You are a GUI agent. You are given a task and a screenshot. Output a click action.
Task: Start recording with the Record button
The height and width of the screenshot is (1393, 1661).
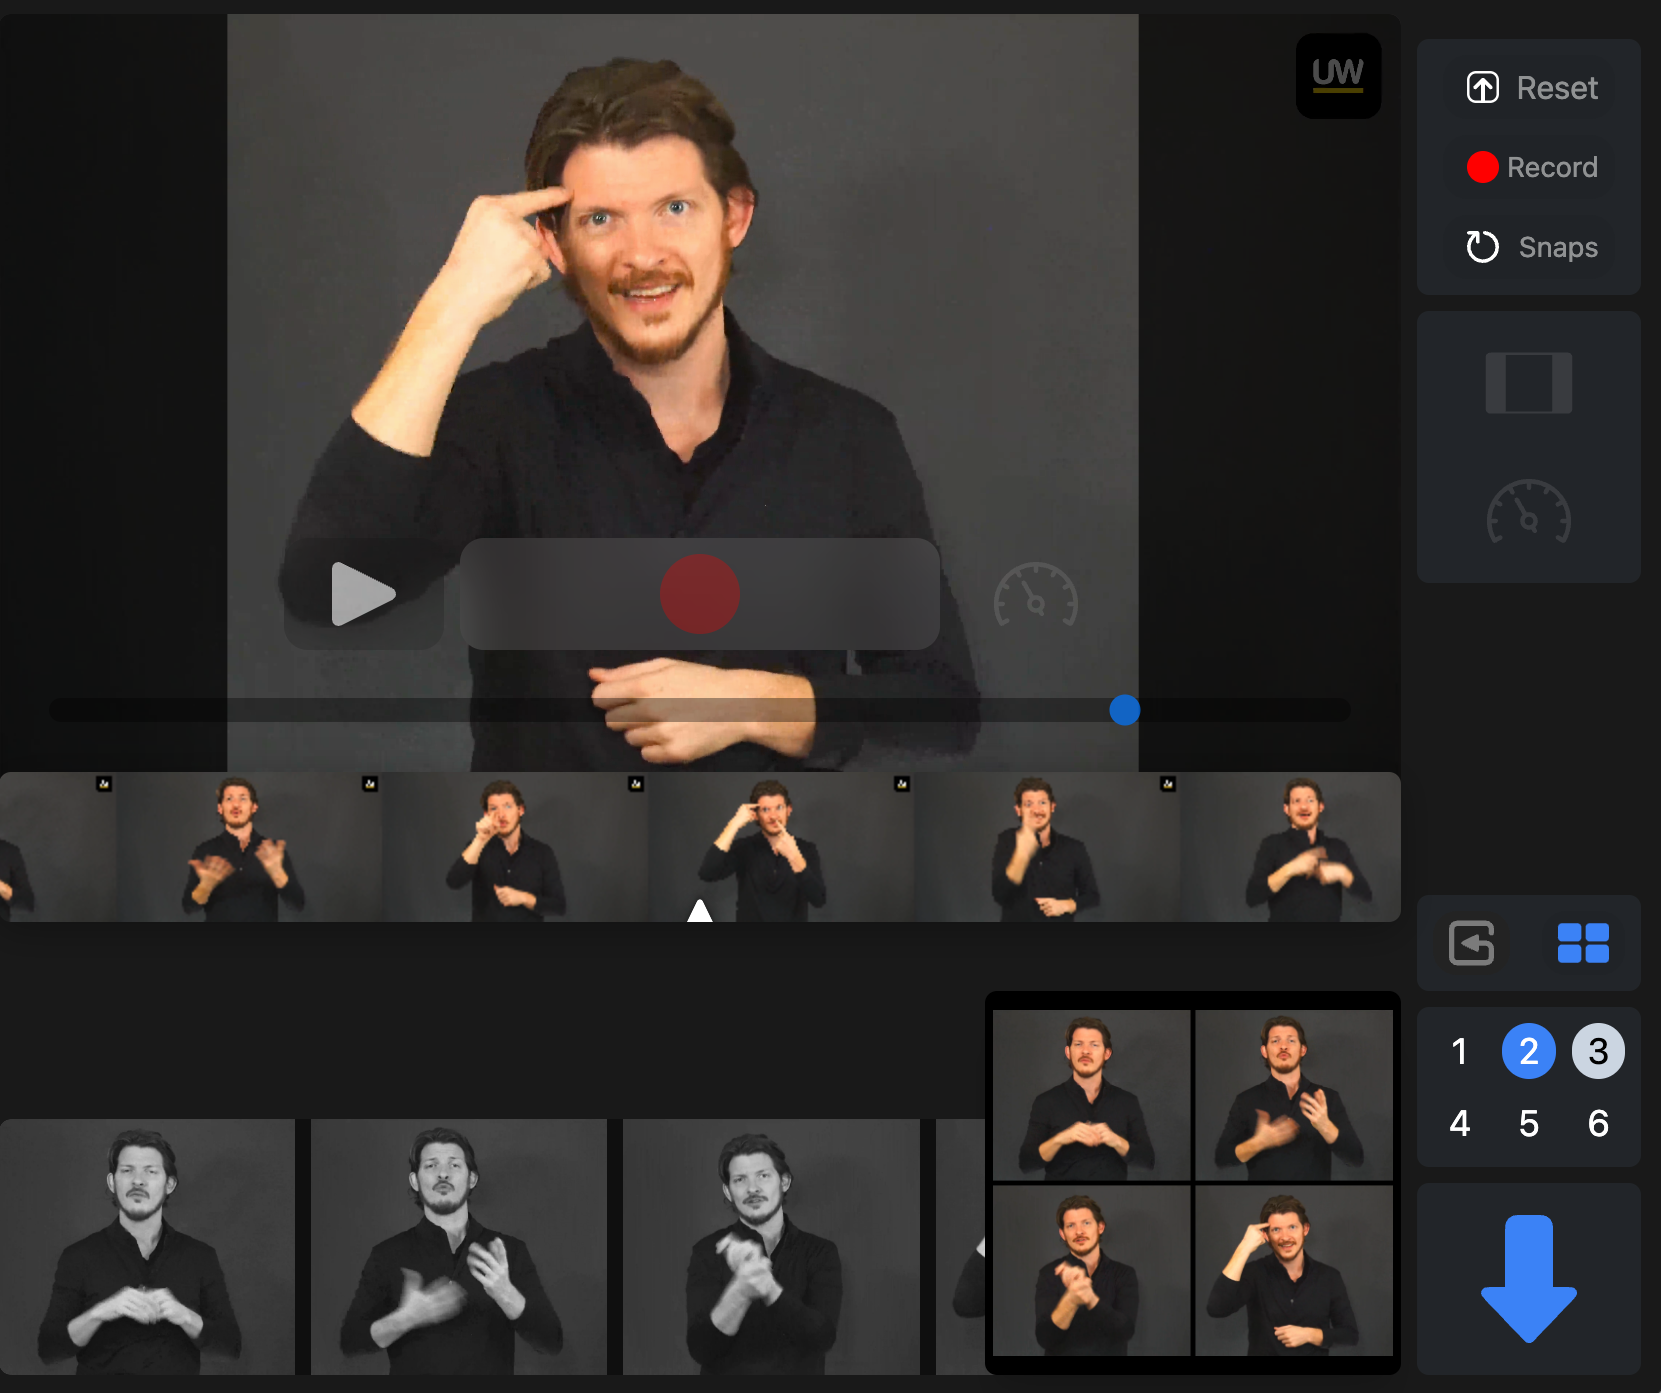click(x=1531, y=167)
